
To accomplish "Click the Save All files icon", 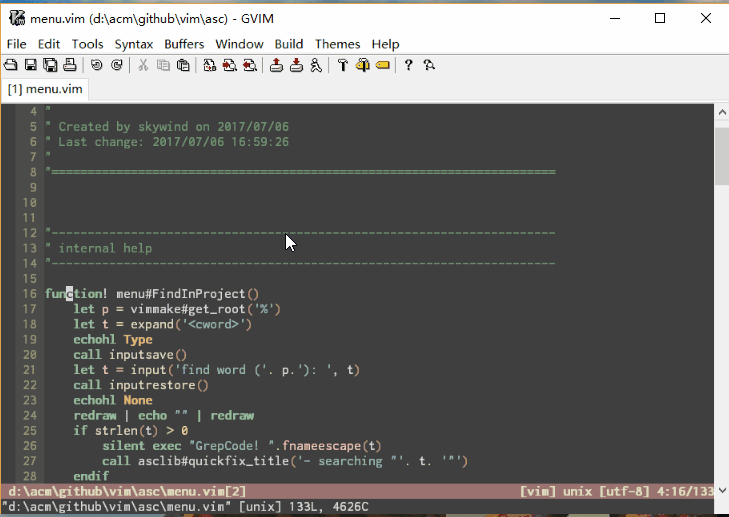I will (50, 65).
